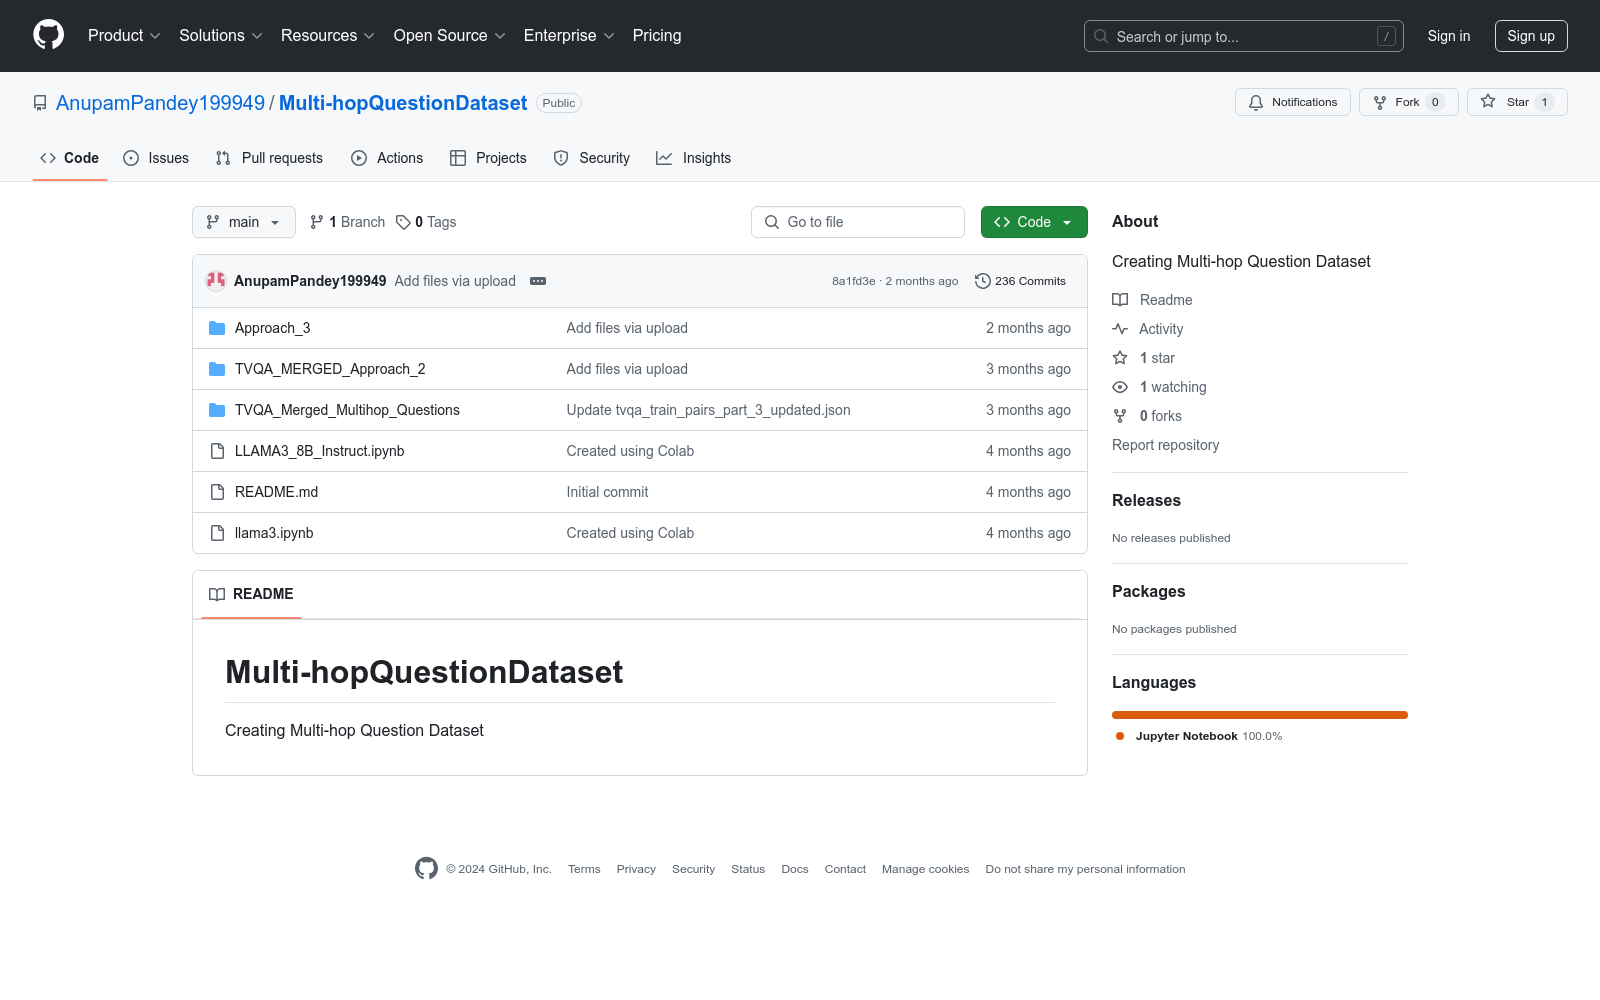Click the book icon on the README tab
The height and width of the screenshot is (1000, 1600).
217,594
